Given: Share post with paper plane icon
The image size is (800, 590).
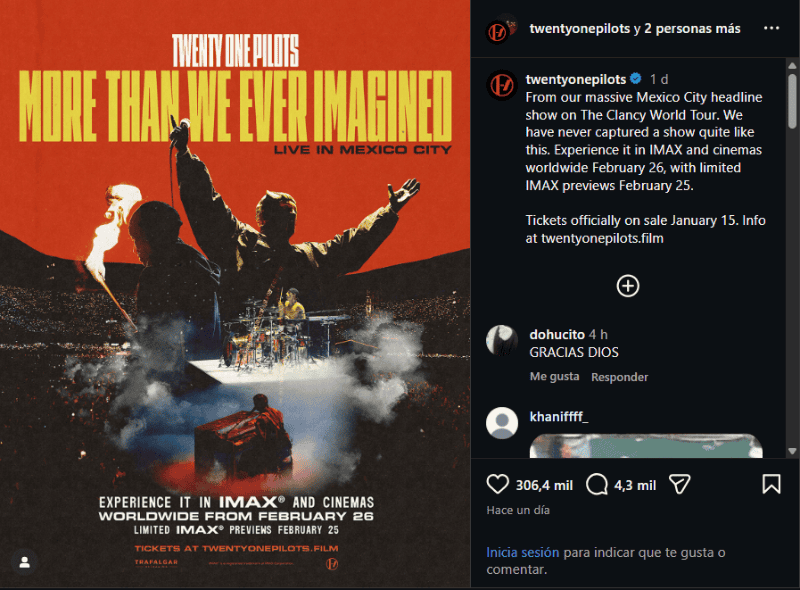Looking at the screenshot, I should click(679, 484).
